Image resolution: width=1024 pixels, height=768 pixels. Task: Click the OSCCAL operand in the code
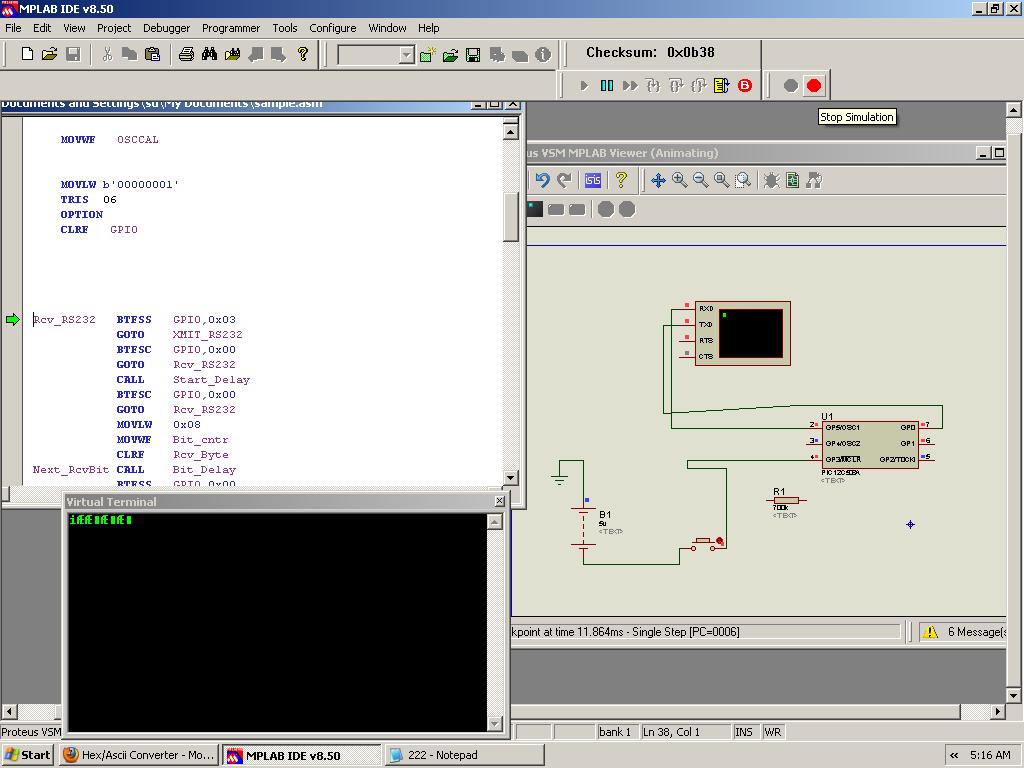(x=138, y=139)
